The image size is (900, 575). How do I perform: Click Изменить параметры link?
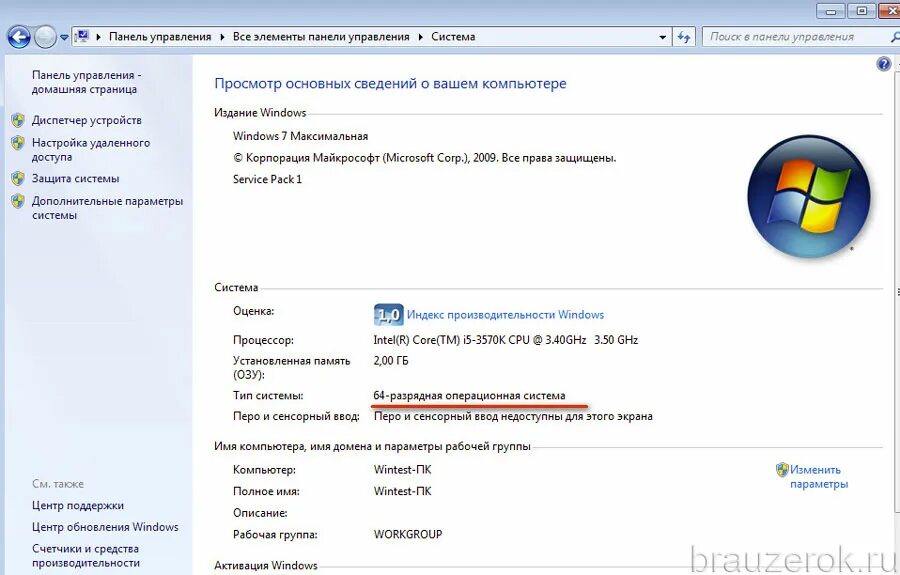[818, 477]
